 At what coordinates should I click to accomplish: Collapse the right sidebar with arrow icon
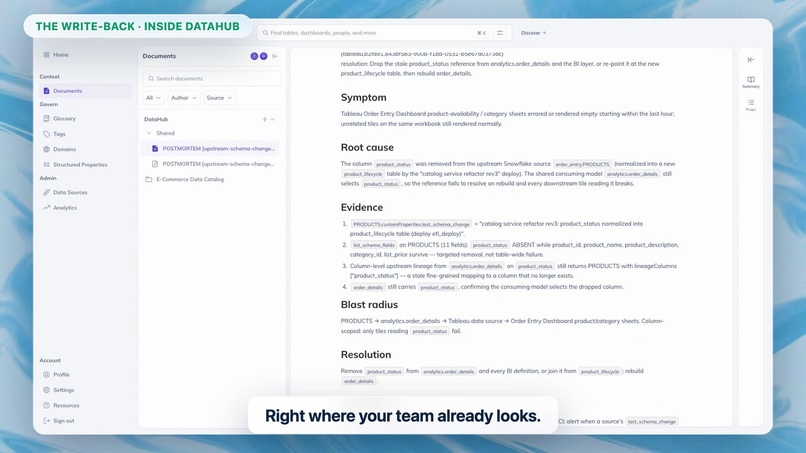coord(750,60)
